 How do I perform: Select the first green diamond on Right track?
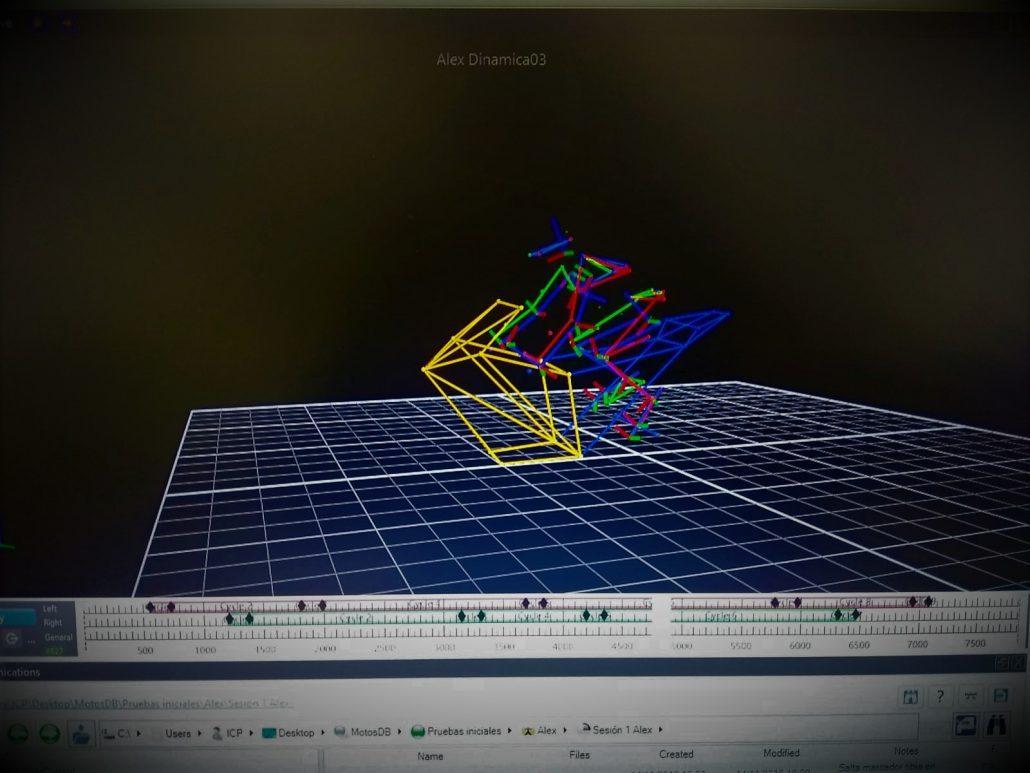(230, 618)
